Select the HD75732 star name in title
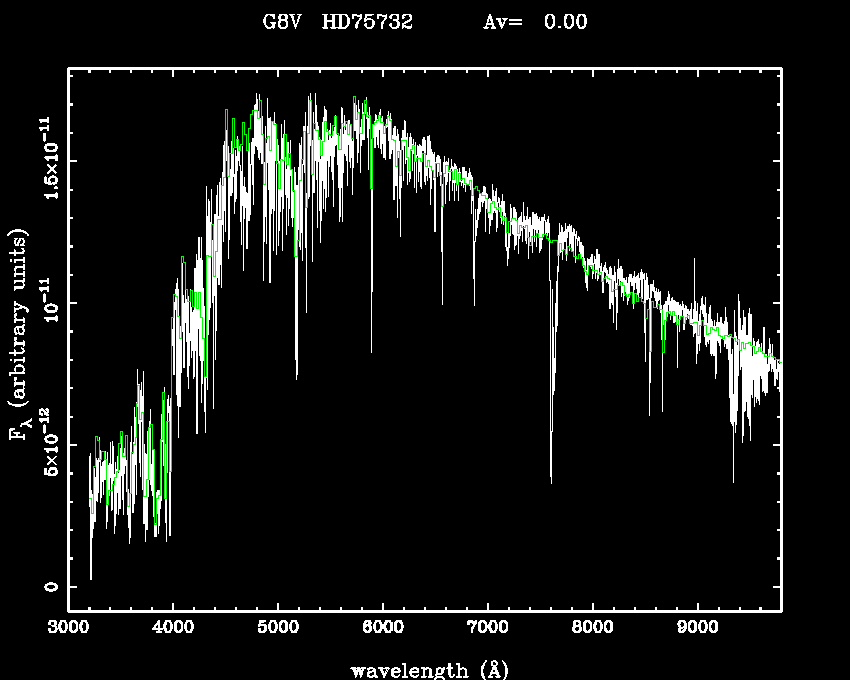 [367, 22]
